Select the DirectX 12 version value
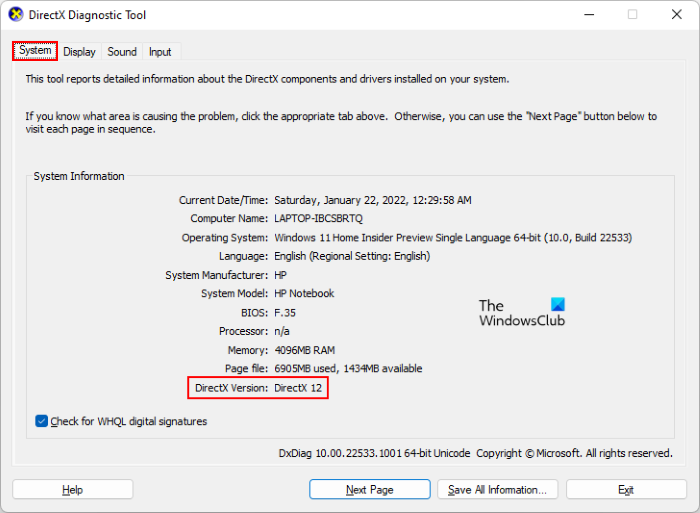 298,388
